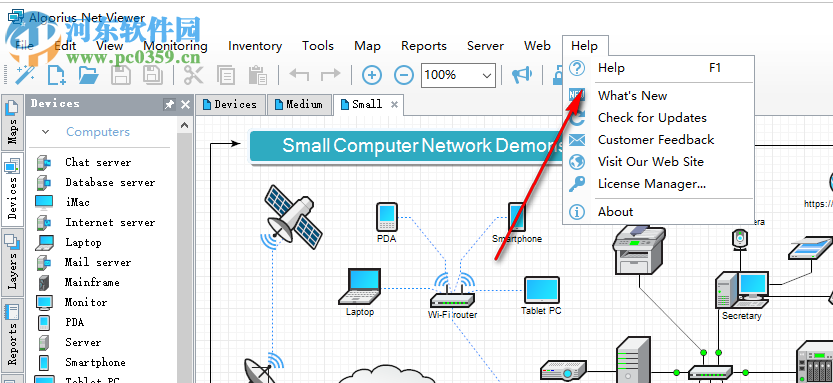Choose Visit Our Web Site
This screenshot has height=383, width=833.
[658, 162]
